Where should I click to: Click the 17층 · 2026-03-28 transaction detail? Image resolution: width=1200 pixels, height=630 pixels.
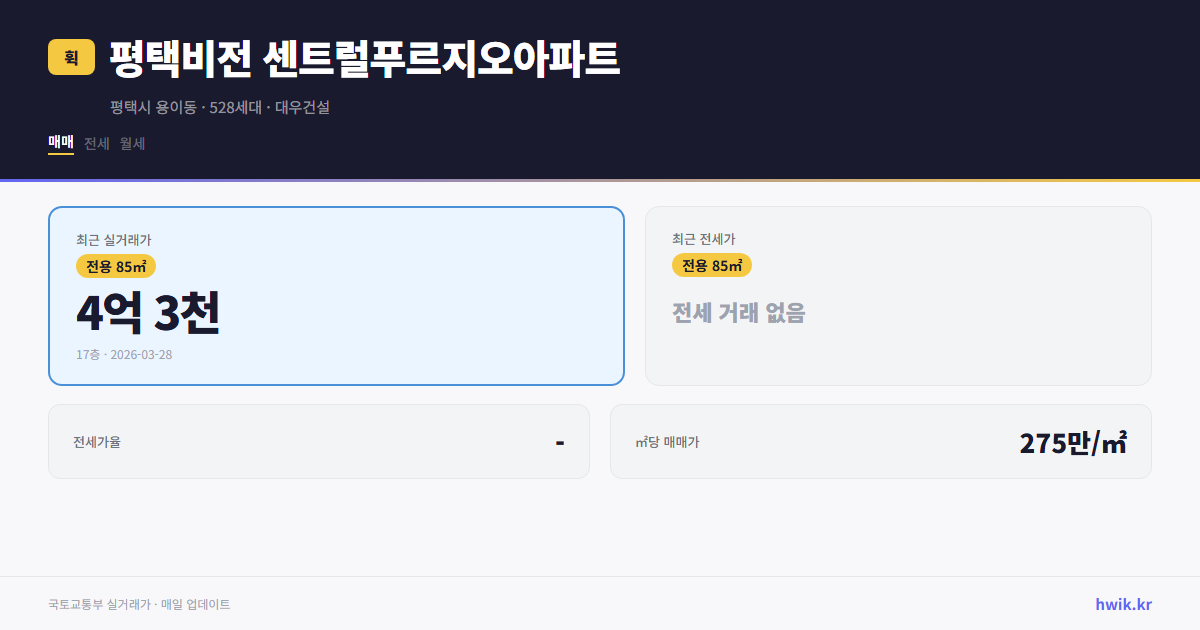(124, 354)
